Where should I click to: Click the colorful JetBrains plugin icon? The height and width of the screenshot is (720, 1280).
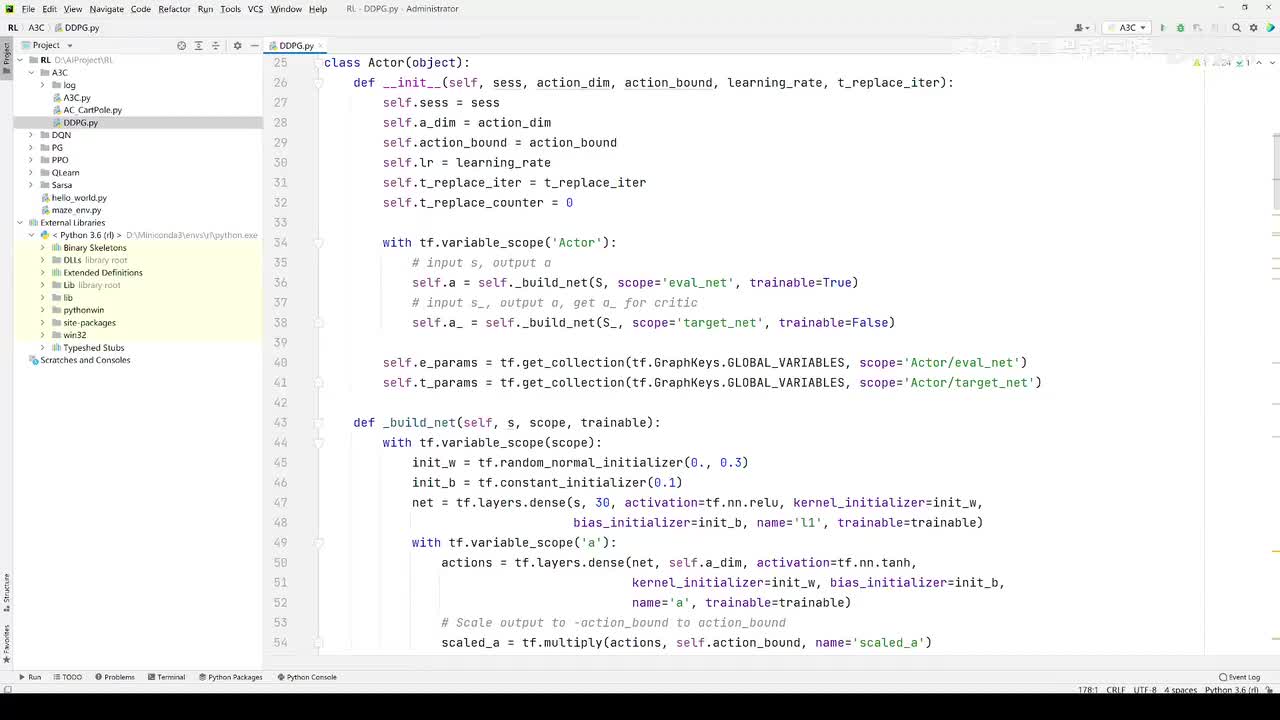pyautogui.click(x=1270, y=28)
